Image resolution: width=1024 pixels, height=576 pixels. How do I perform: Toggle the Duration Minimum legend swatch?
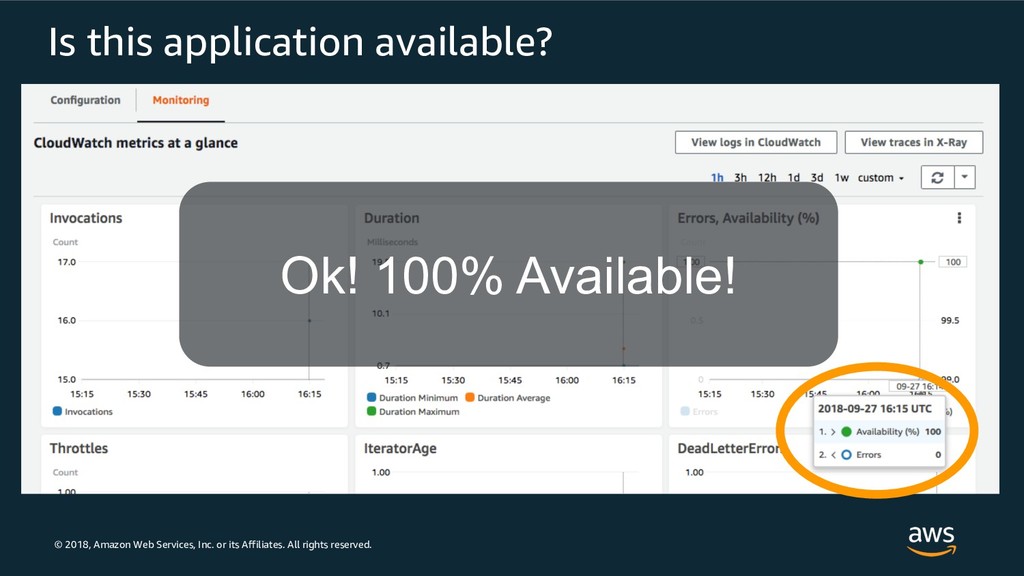pyautogui.click(x=372, y=397)
